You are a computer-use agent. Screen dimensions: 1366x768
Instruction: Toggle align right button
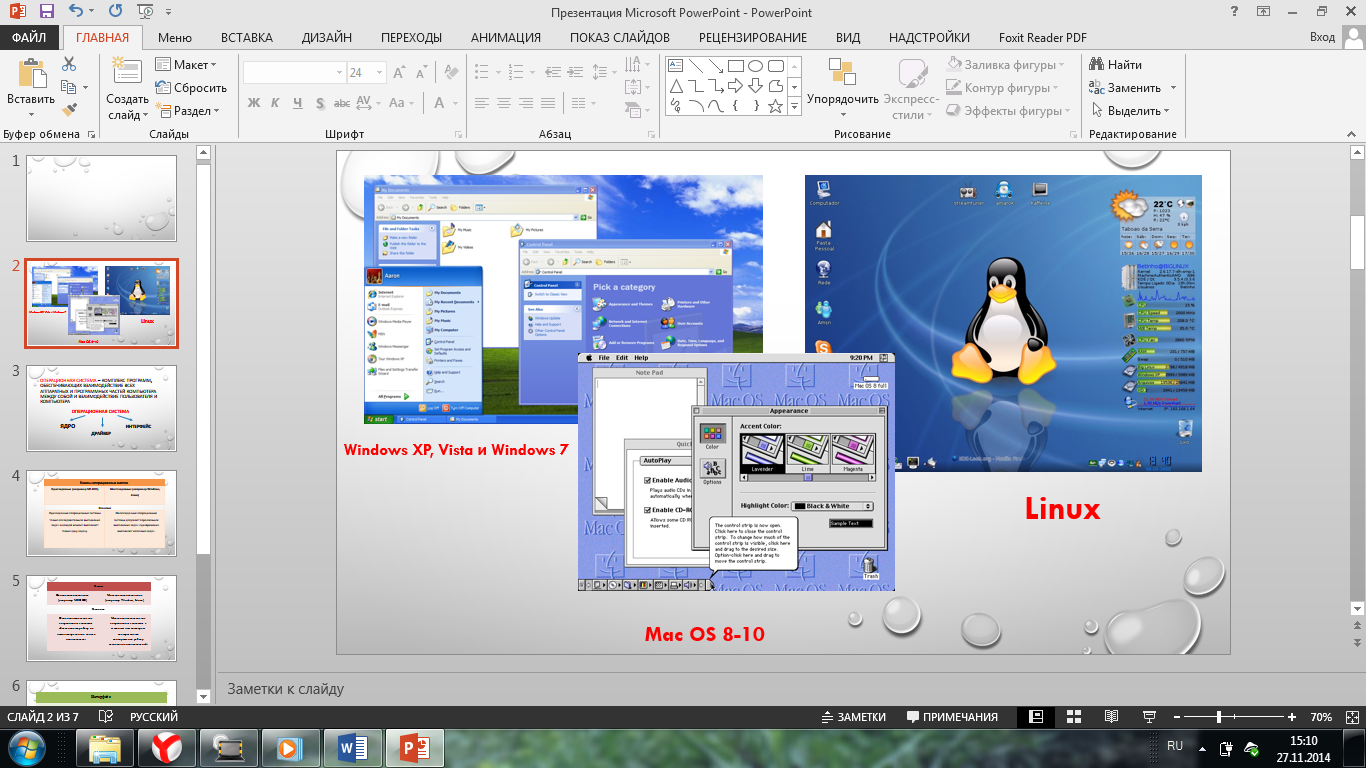[x=526, y=102]
